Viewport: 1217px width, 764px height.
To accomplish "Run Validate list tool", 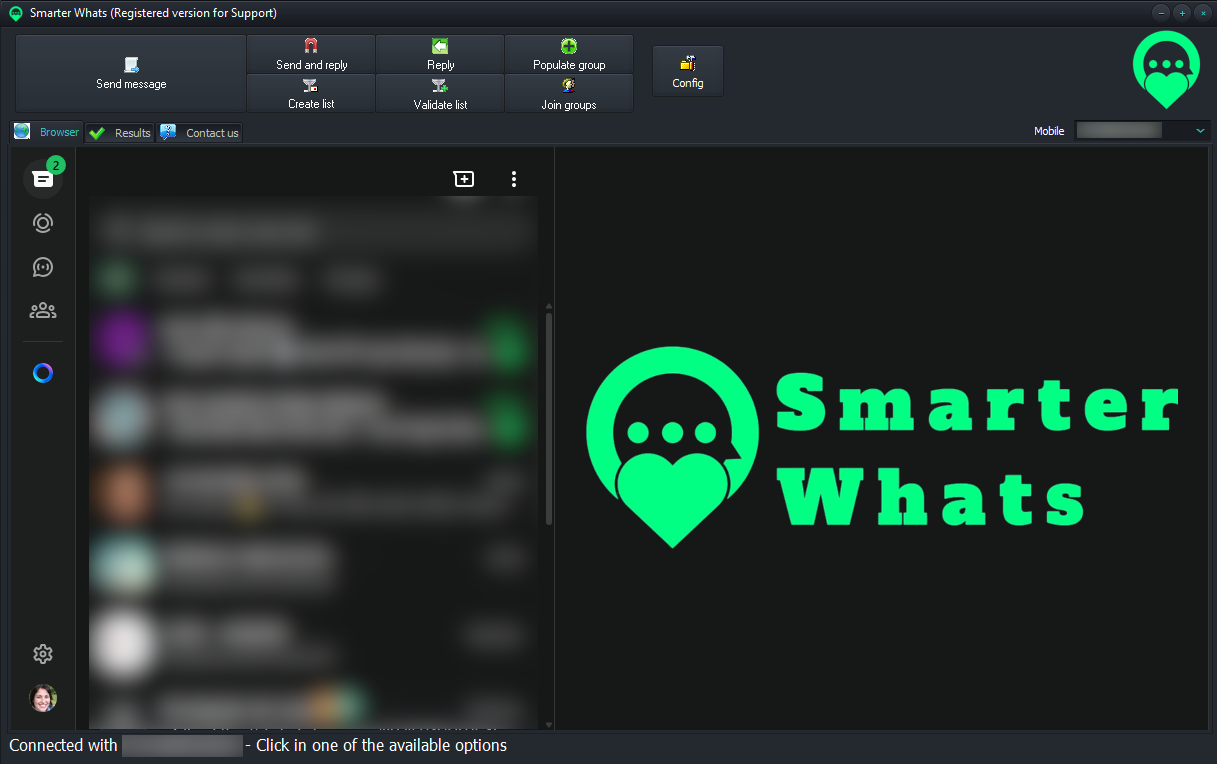I will pos(440,93).
